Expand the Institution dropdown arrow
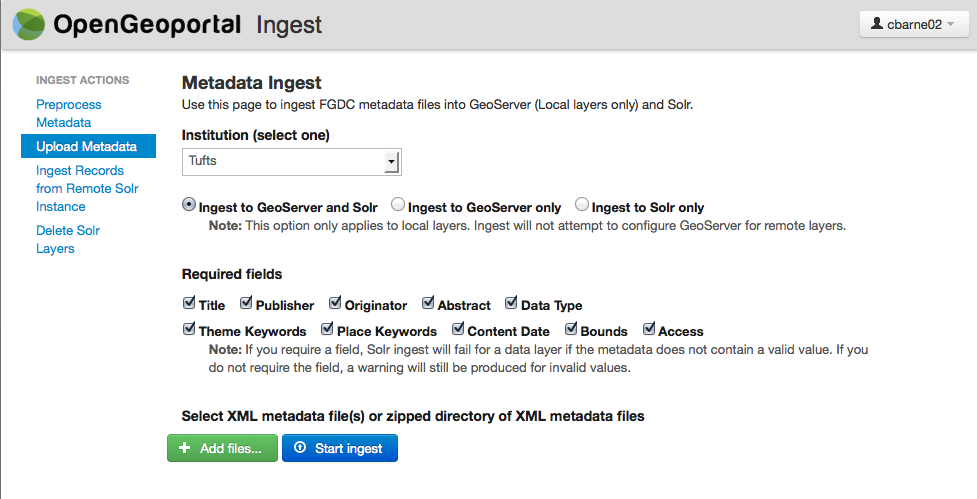The image size is (977, 499). pyautogui.click(x=391, y=163)
